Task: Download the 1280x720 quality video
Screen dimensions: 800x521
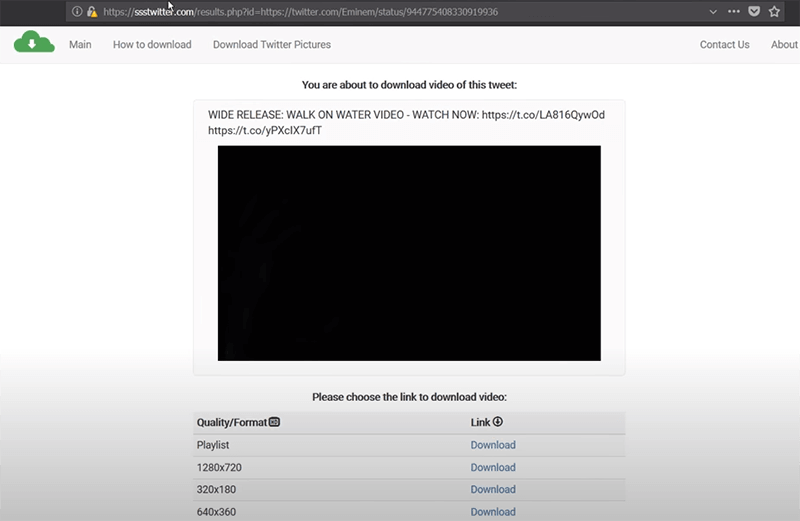Action: click(x=493, y=467)
